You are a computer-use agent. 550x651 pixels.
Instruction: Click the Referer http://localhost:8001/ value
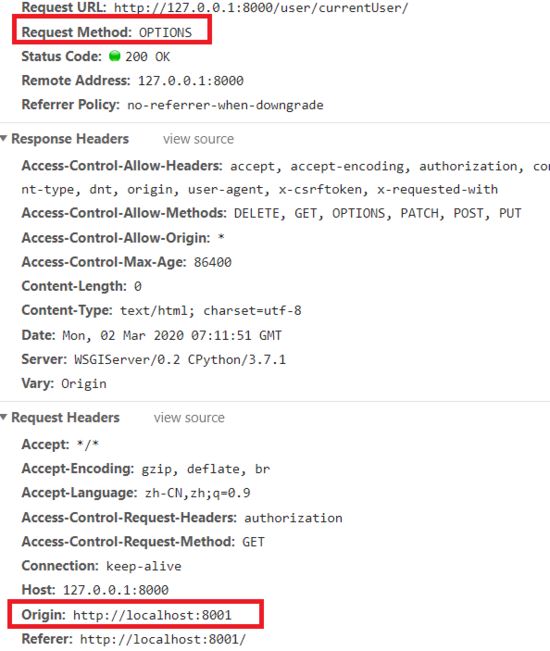163,639
